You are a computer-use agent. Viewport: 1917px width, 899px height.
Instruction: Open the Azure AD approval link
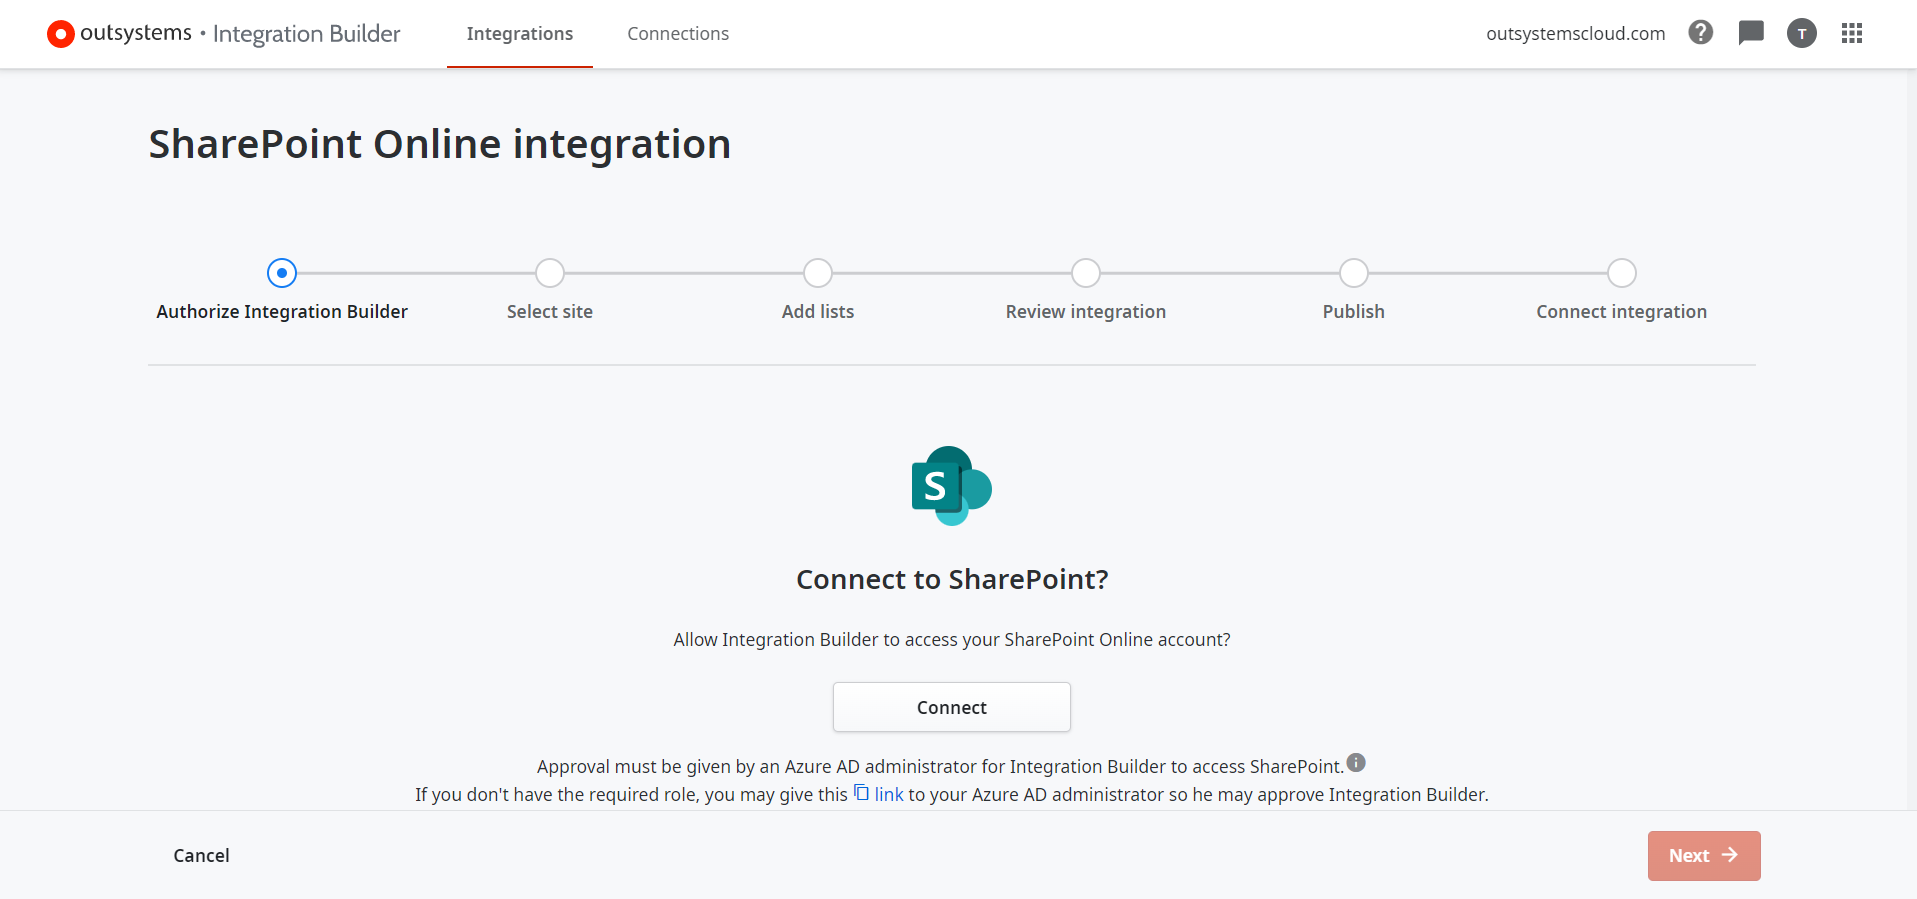pyautogui.click(x=889, y=795)
